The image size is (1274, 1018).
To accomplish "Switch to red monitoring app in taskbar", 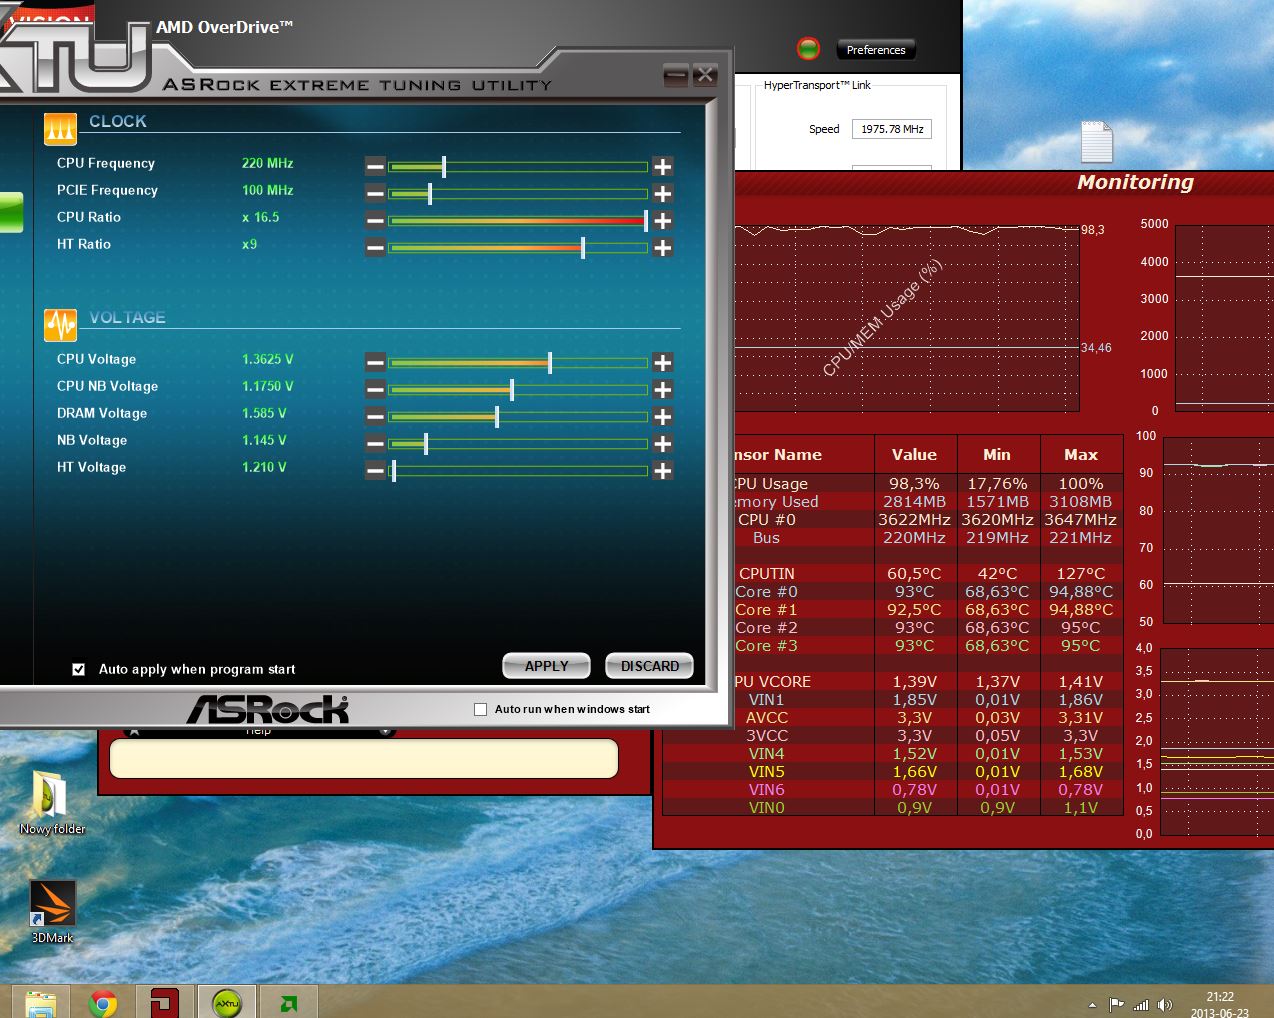I will (x=164, y=1003).
